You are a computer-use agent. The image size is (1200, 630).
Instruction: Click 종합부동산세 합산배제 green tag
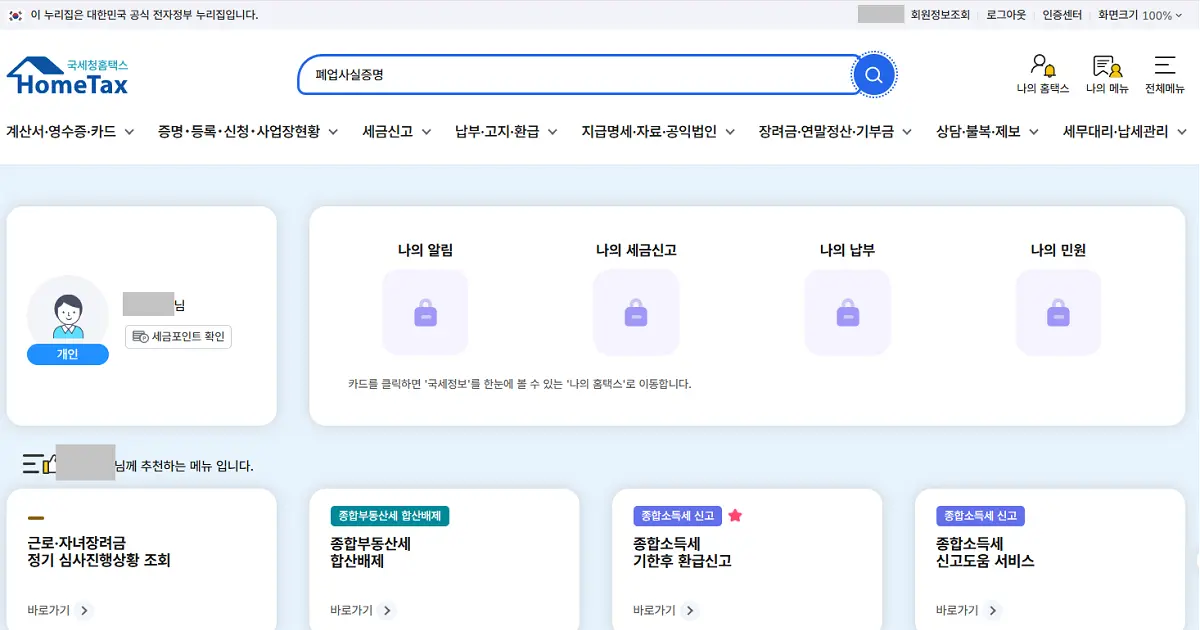(391, 516)
